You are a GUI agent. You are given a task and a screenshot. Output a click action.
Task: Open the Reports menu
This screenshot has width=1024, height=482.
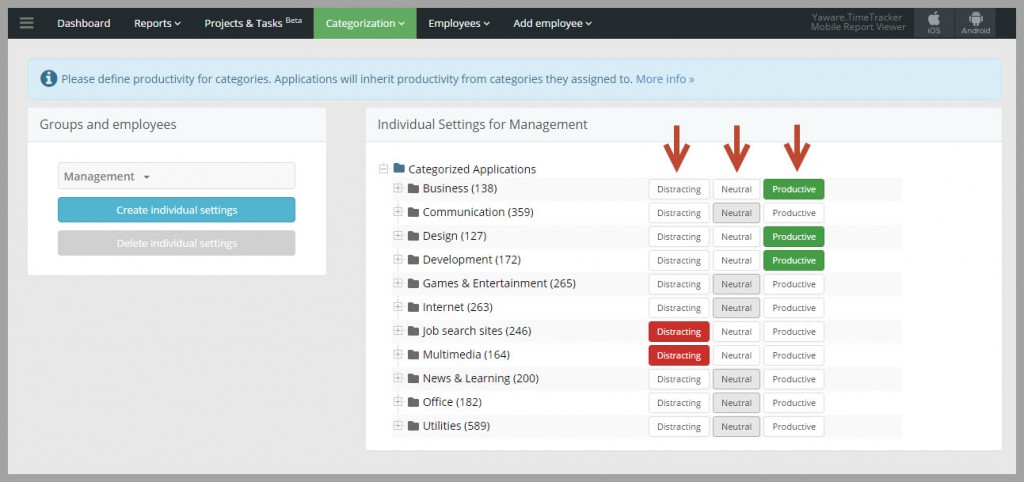click(157, 24)
